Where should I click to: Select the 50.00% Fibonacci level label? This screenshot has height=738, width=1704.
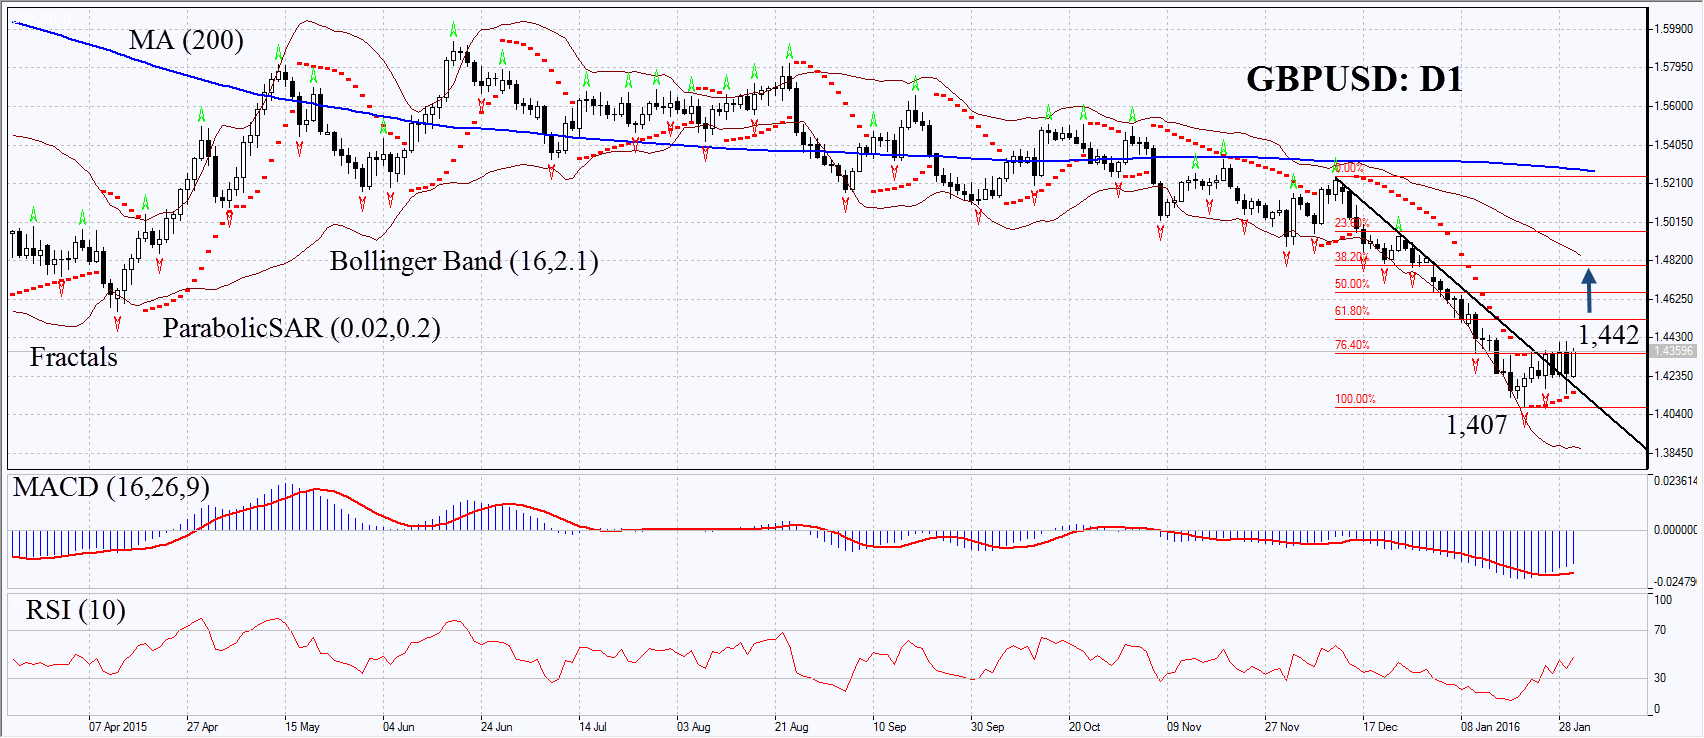tap(1352, 284)
